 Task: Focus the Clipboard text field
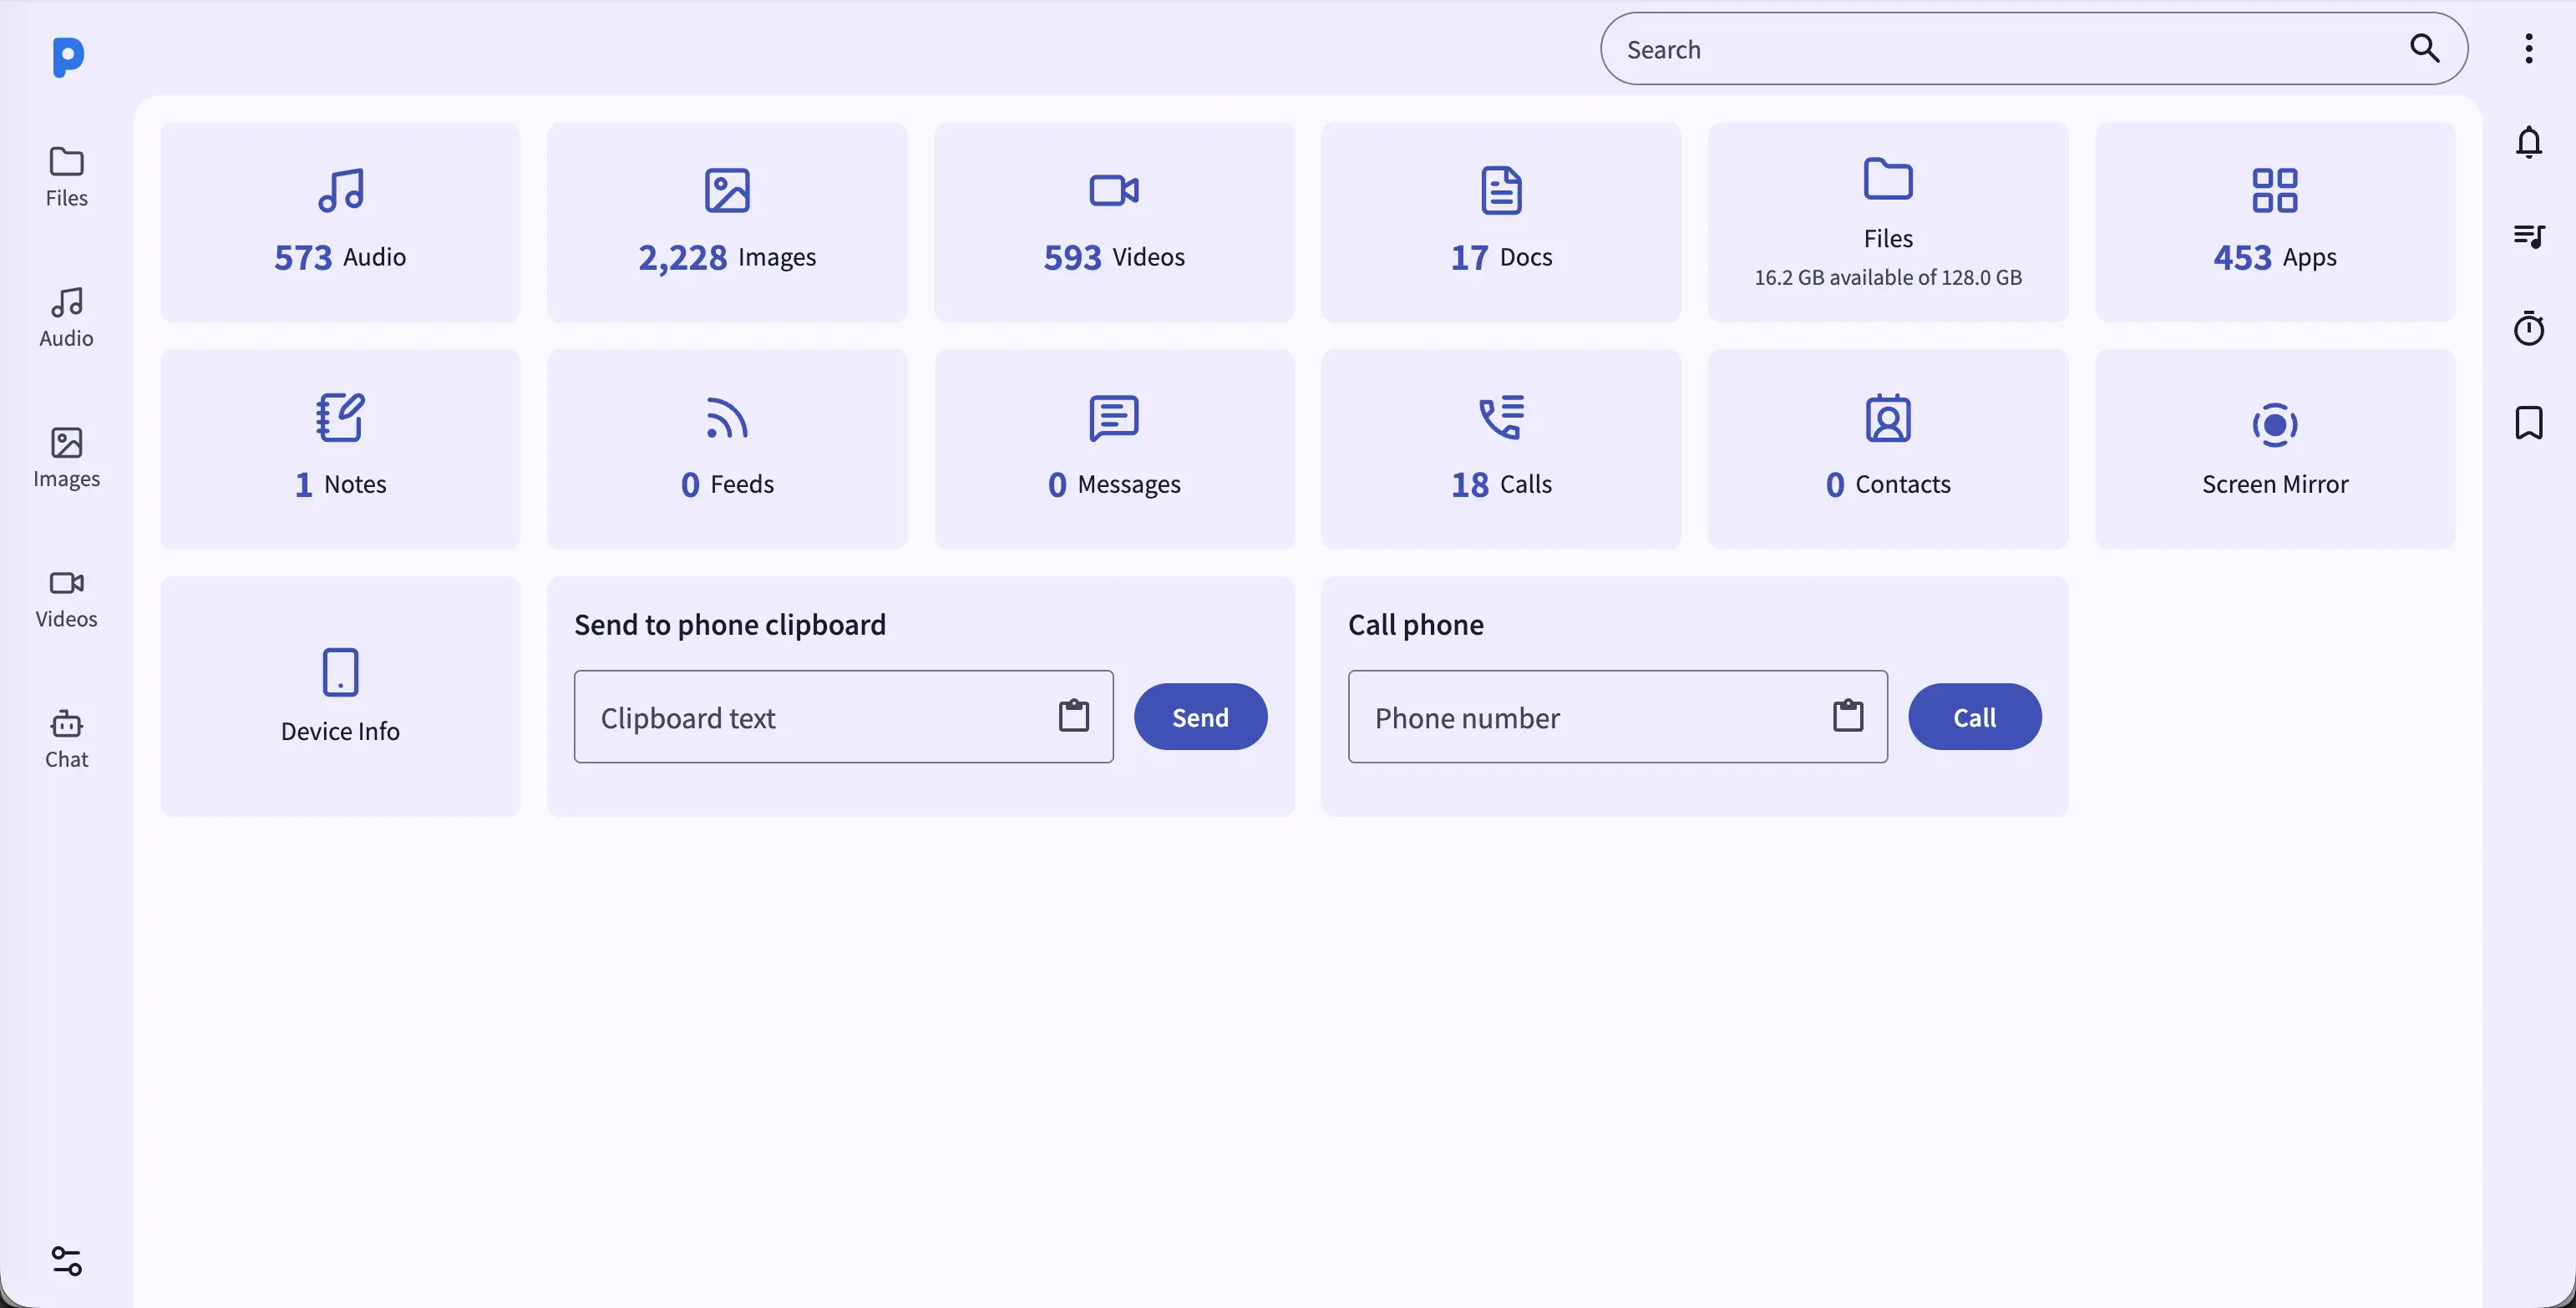pyautogui.click(x=843, y=717)
